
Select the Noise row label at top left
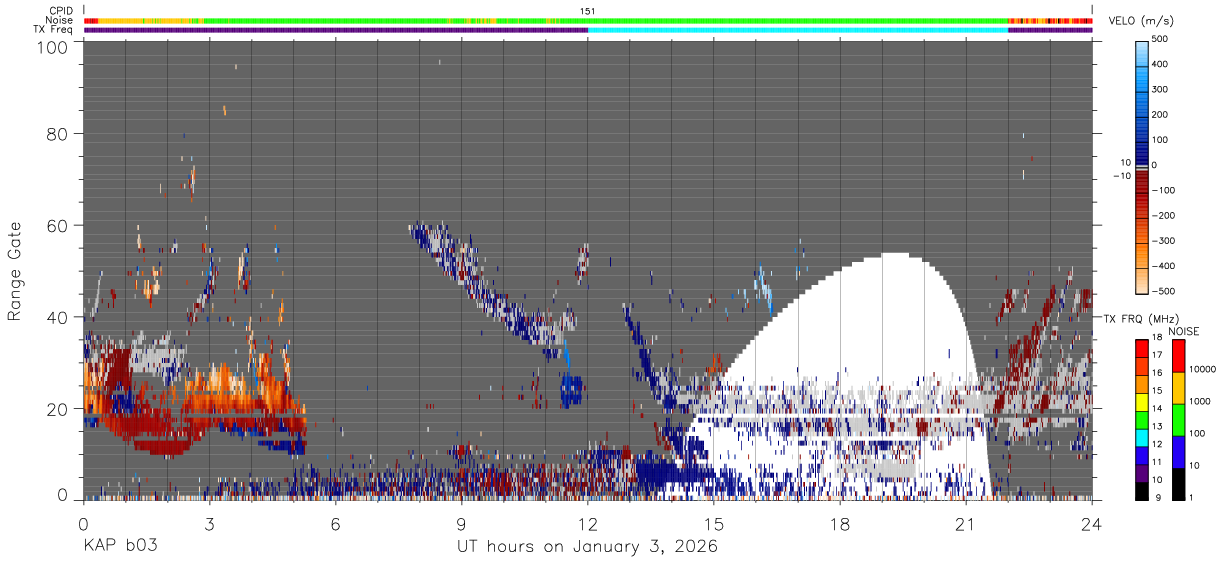pyautogui.click(x=59, y=20)
